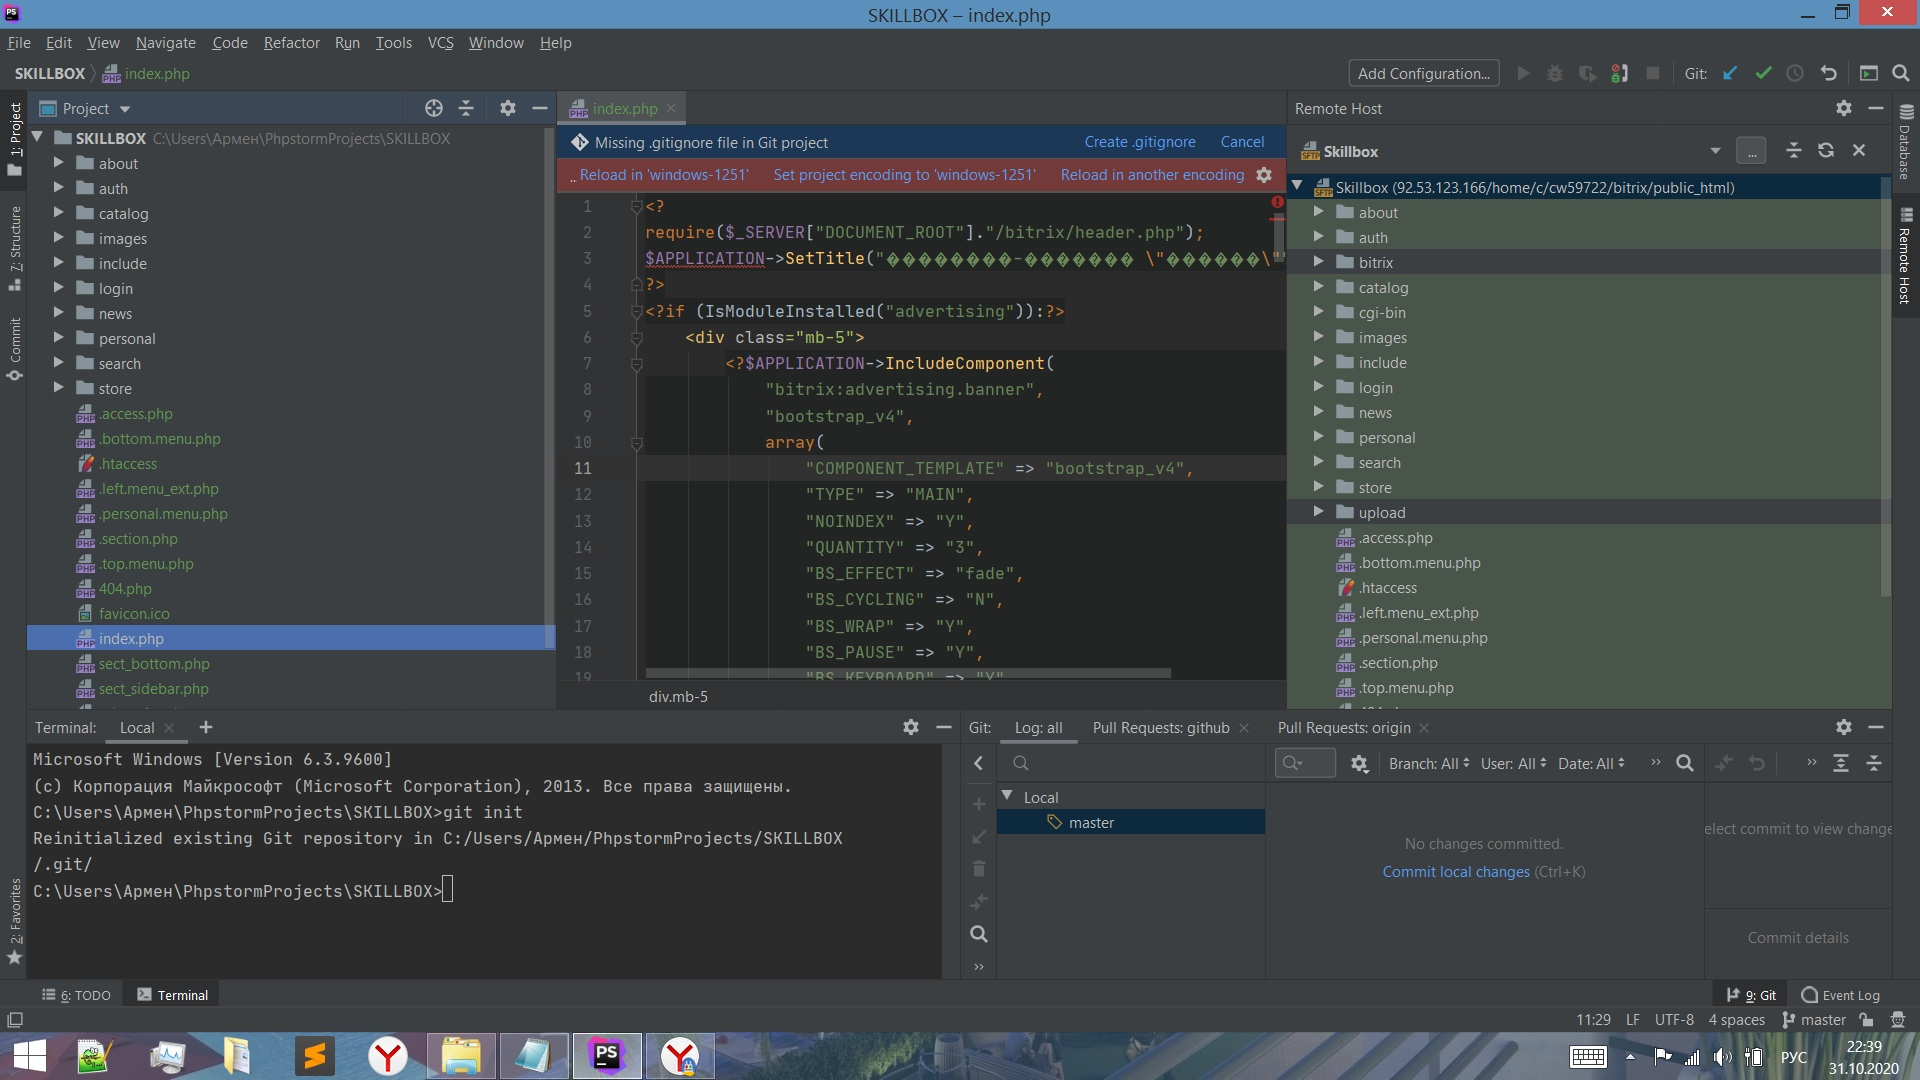Click the Run green play icon
Screen dimensions: 1920x1080
pos(1523,73)
